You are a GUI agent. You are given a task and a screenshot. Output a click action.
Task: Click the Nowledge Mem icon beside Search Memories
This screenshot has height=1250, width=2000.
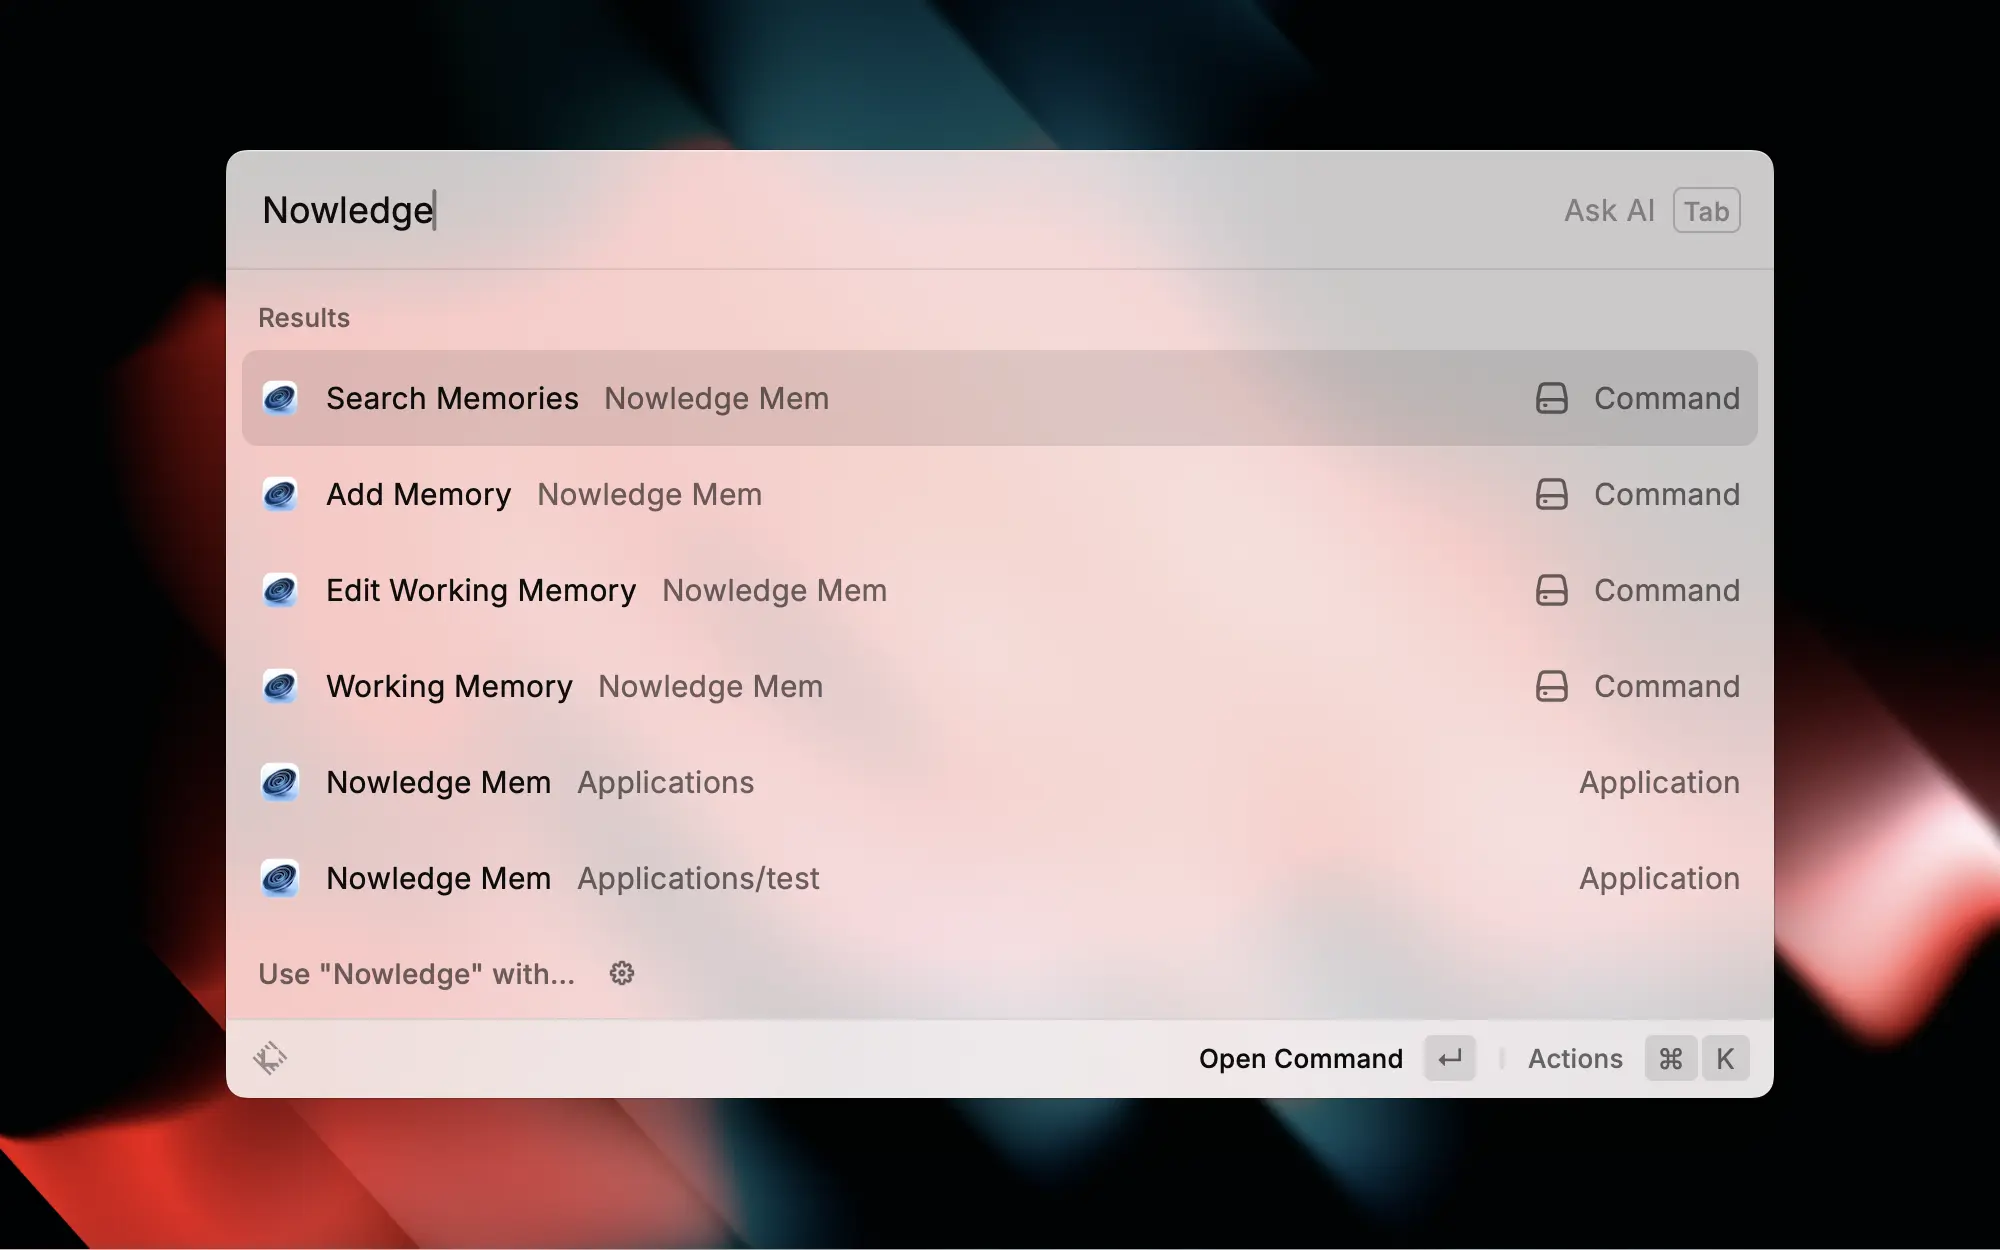[x=281, y=398]
